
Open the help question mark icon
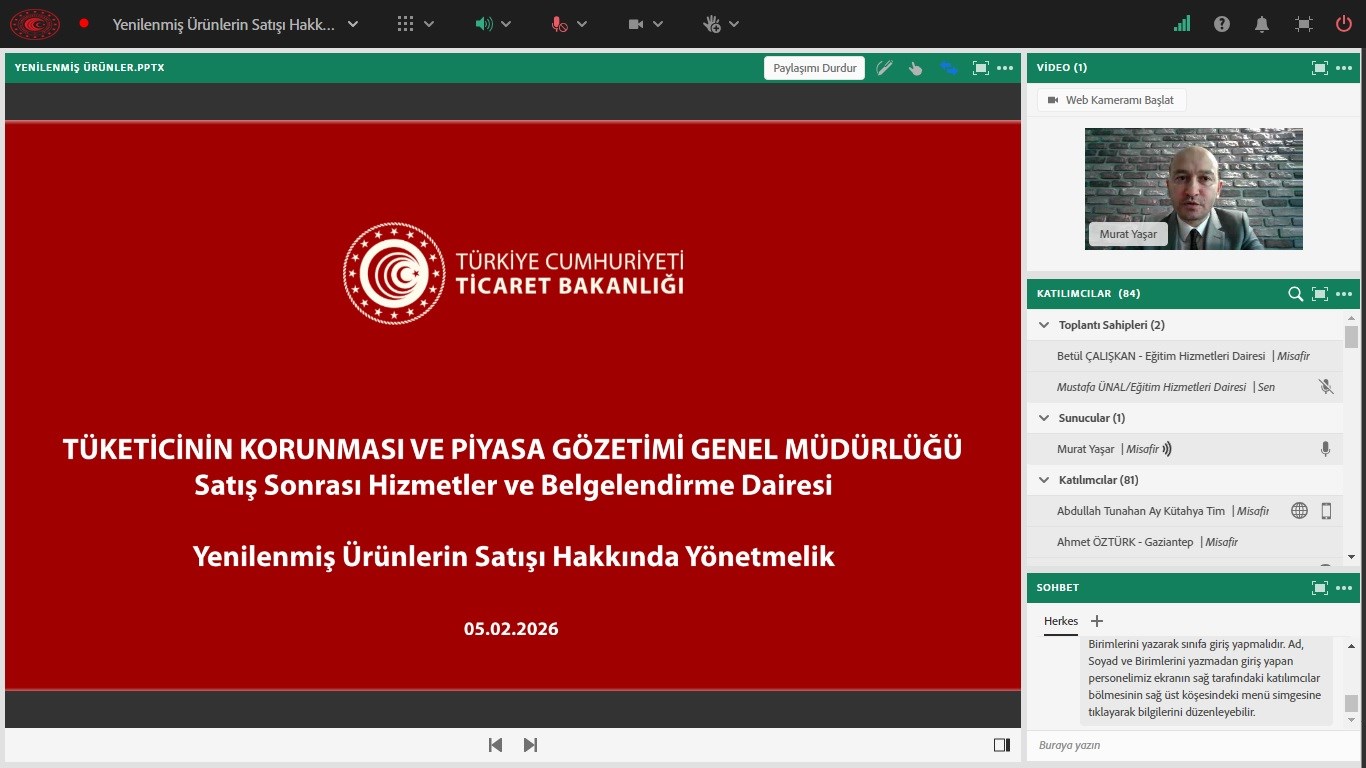click(1222, 24)
